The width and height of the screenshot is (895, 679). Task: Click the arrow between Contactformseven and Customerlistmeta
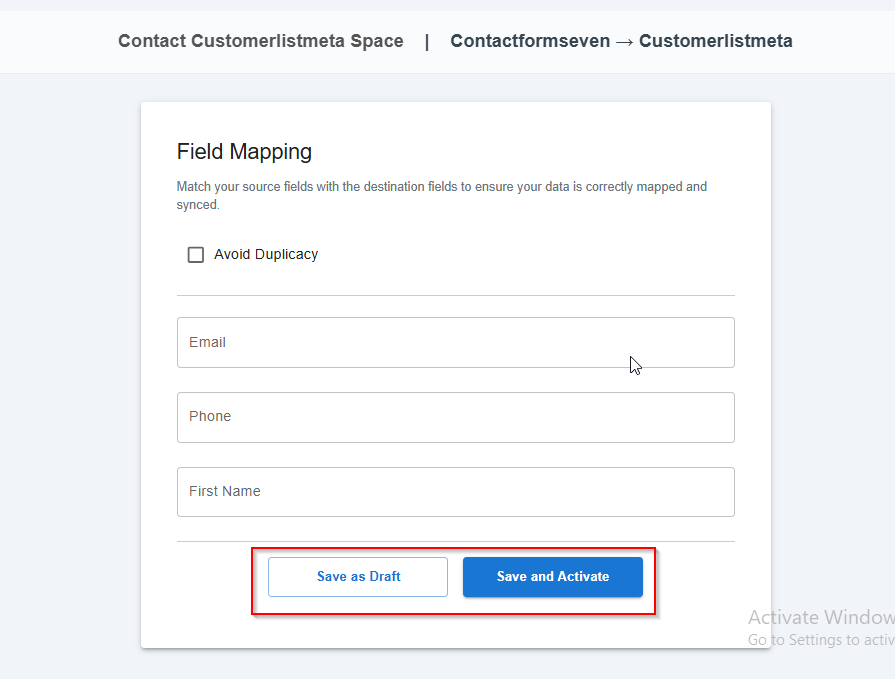(624, 42)
